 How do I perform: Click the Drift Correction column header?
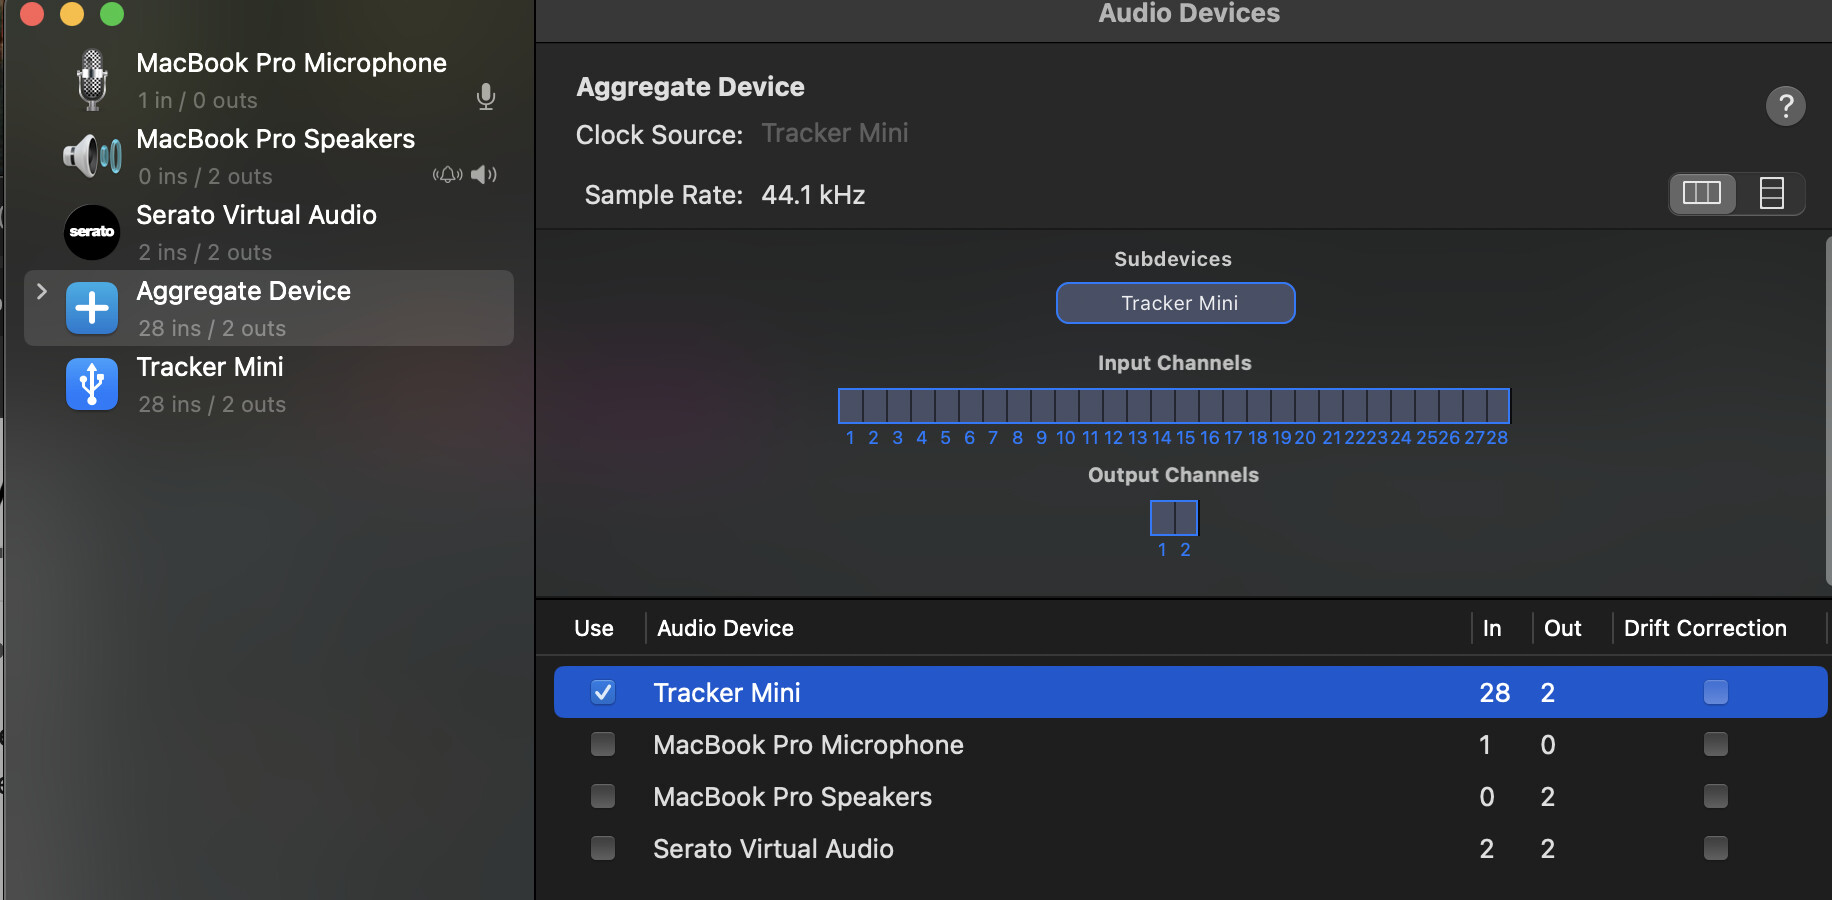point(1704,628)
